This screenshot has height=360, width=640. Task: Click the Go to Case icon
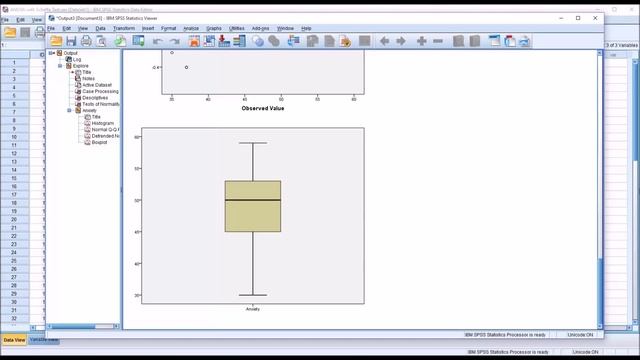pos(209,41)
